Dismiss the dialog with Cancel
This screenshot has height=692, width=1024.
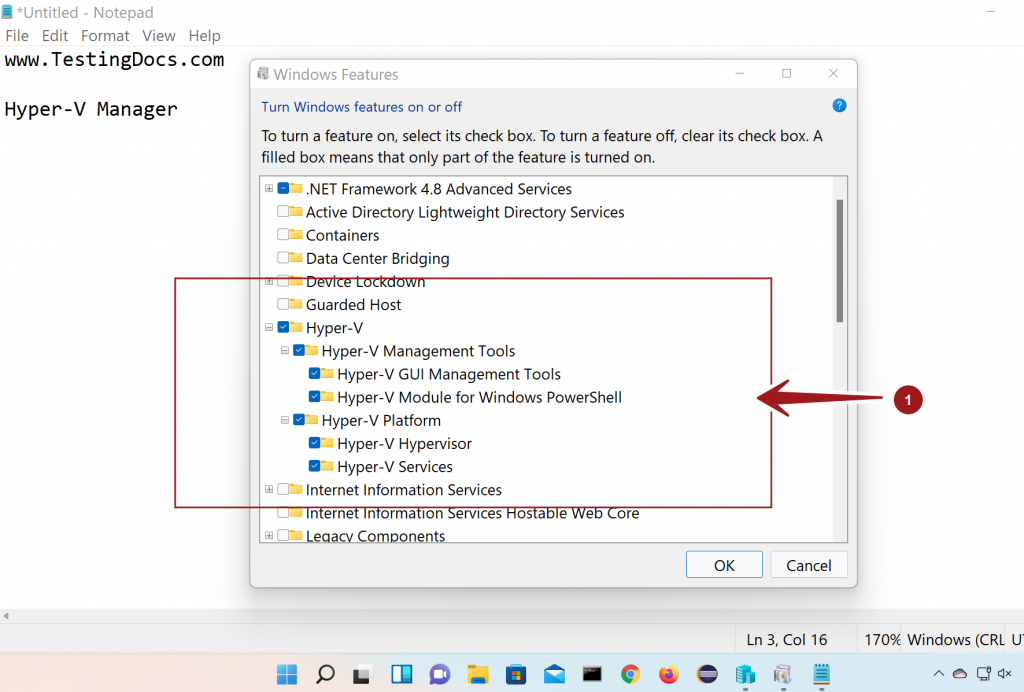808,564
